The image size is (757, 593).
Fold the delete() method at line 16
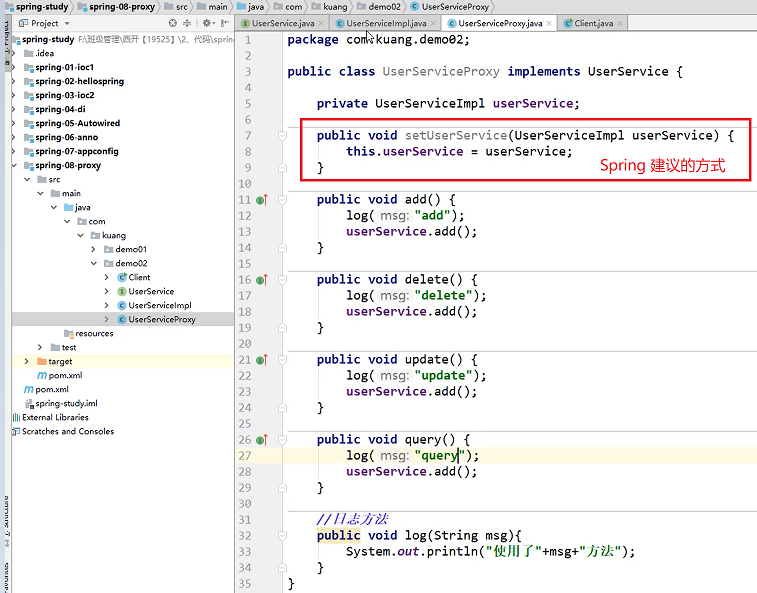[282, 280]
